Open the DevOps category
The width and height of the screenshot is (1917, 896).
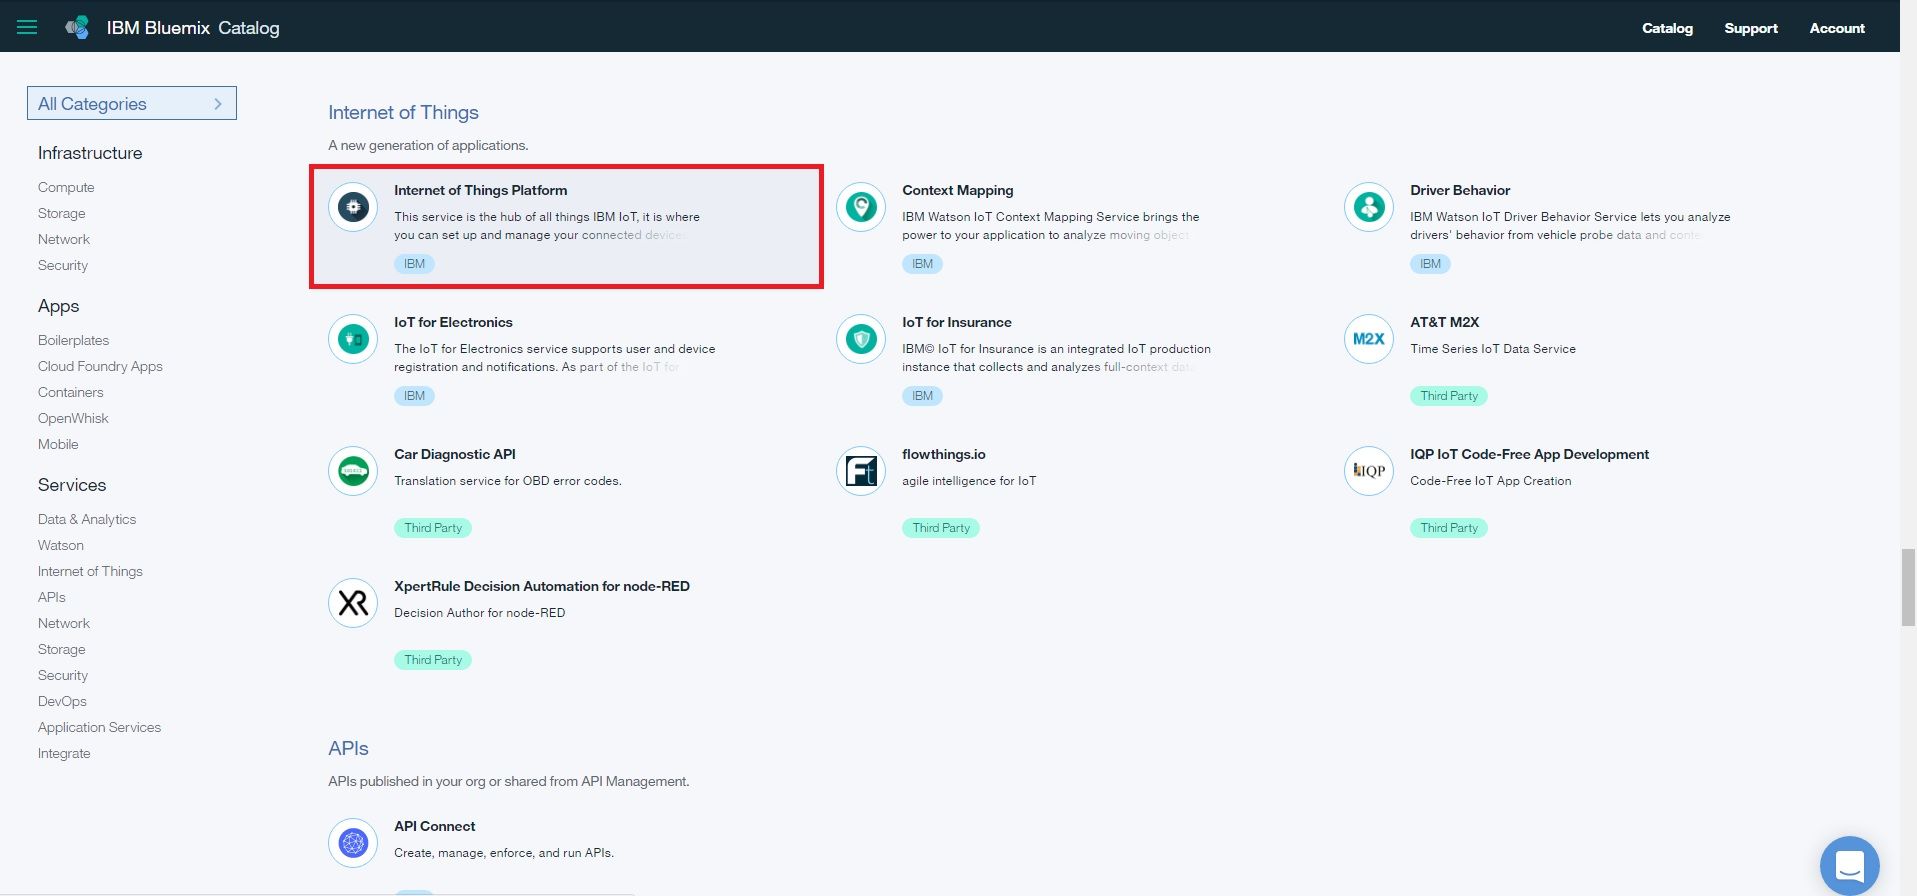tap(62, 701)
